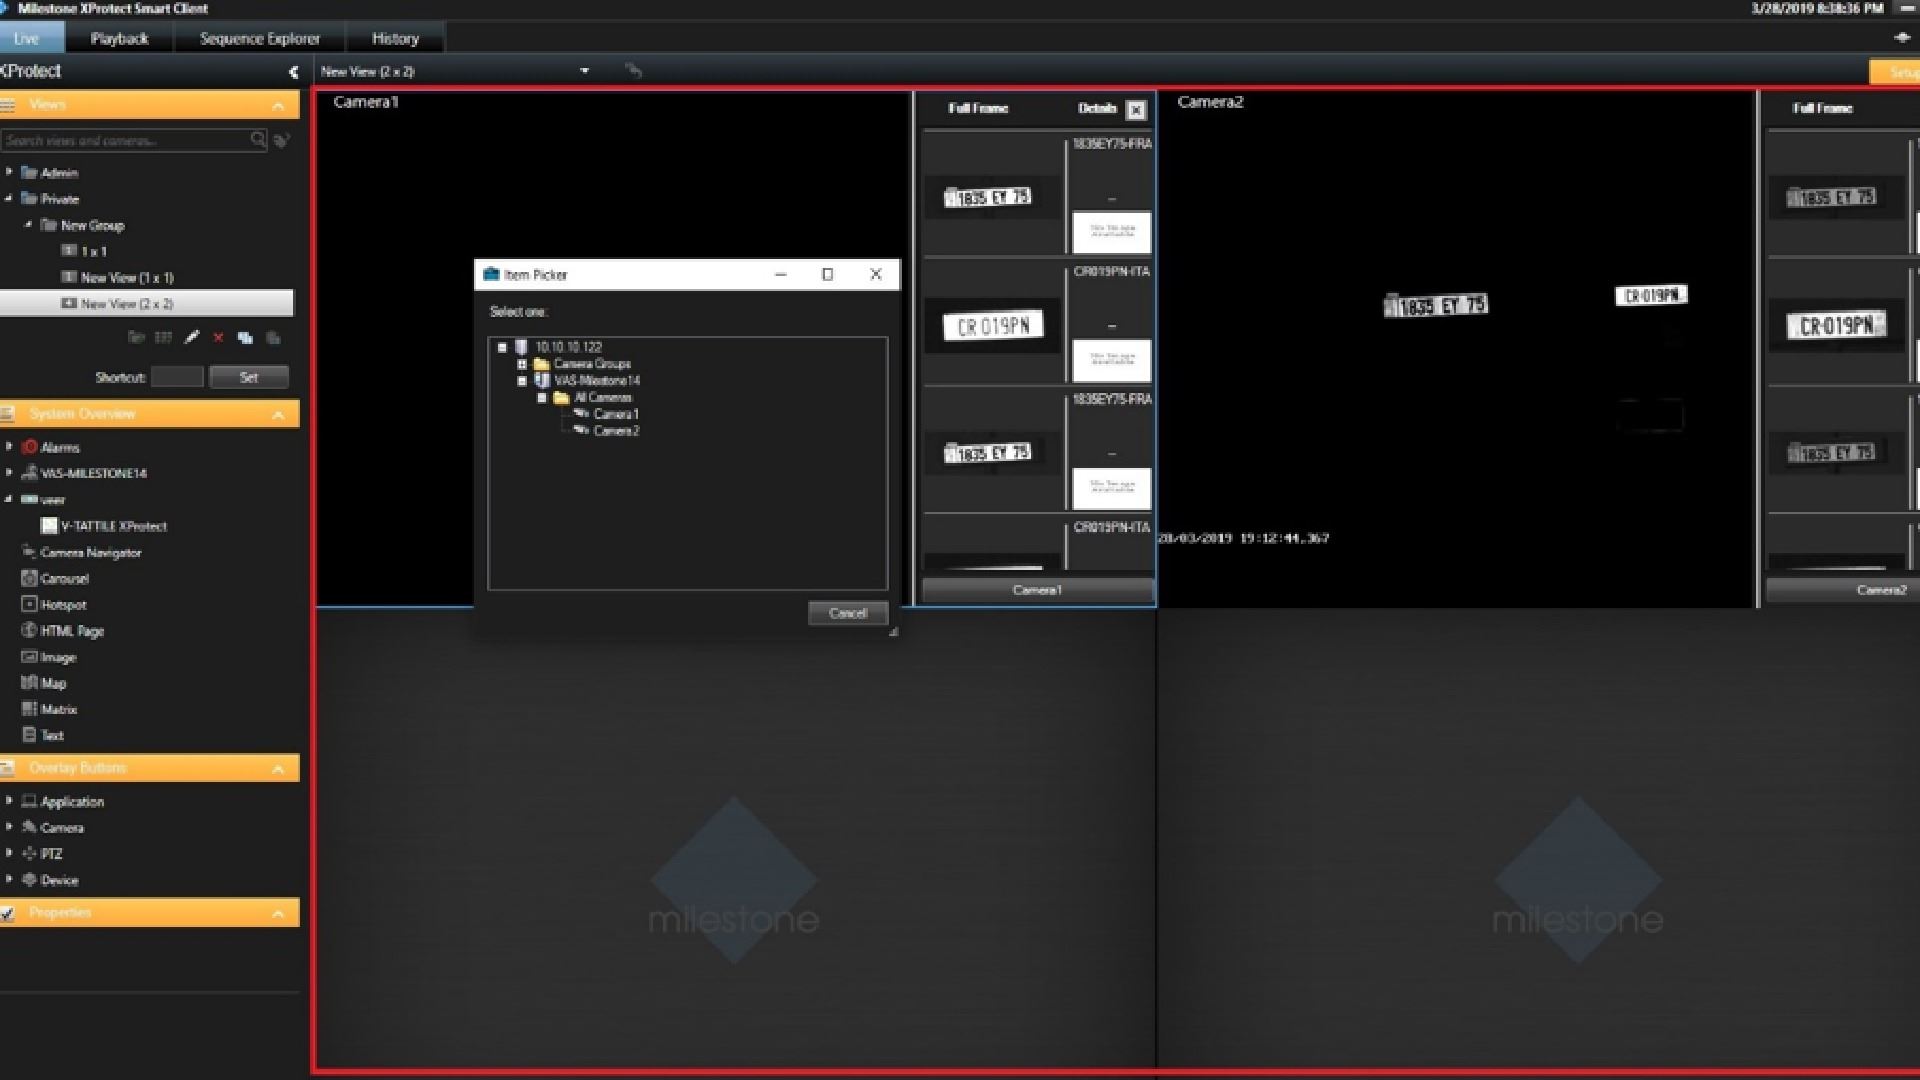Select the V-TATTILE XProtect plugin item
Viewport: 1920px width, 1080px height.
click(113, 525)
